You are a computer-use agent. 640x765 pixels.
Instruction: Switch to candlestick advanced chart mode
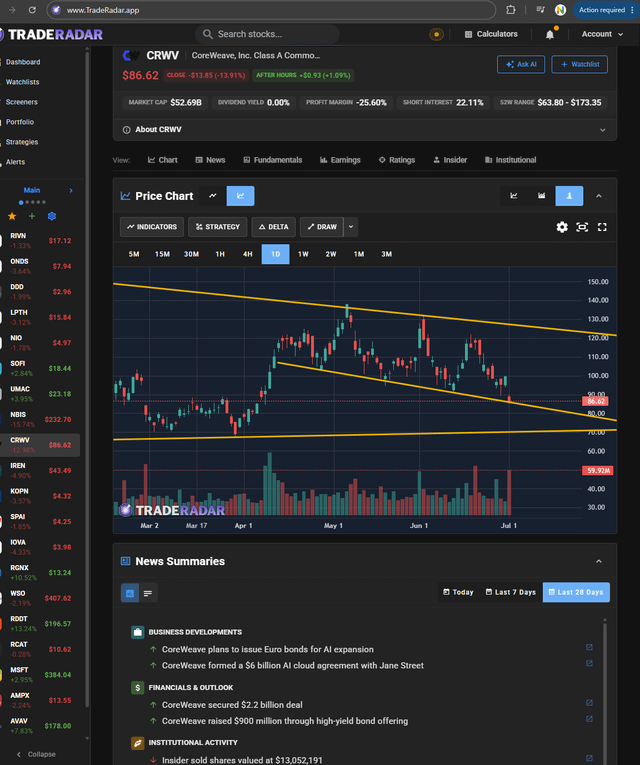coord(240,196)
